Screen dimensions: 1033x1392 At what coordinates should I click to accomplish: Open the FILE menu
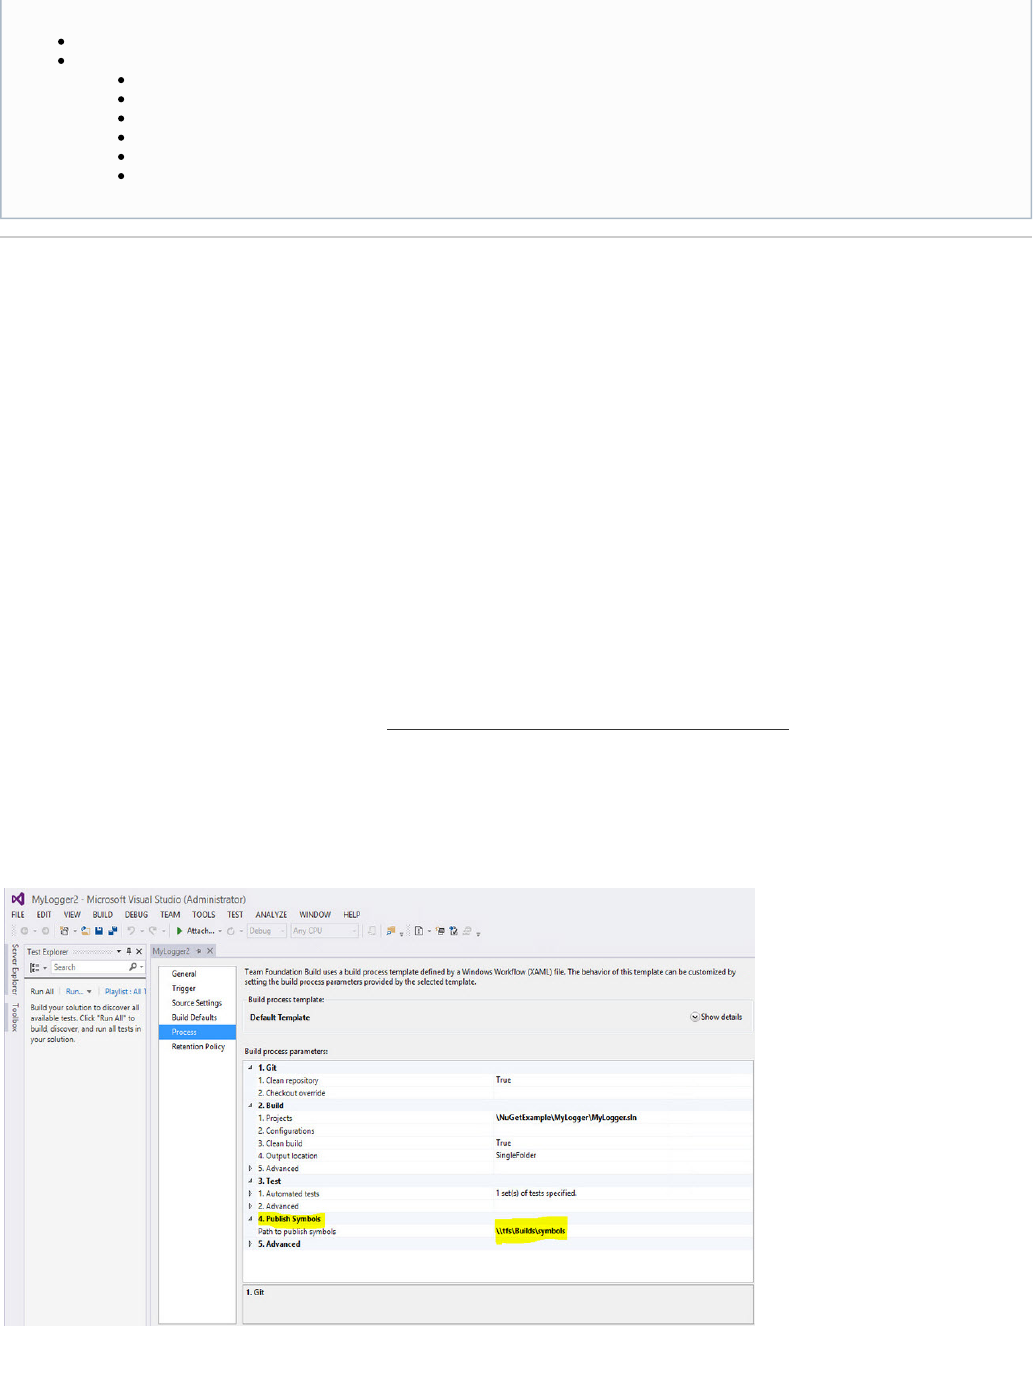coord(18,914)
